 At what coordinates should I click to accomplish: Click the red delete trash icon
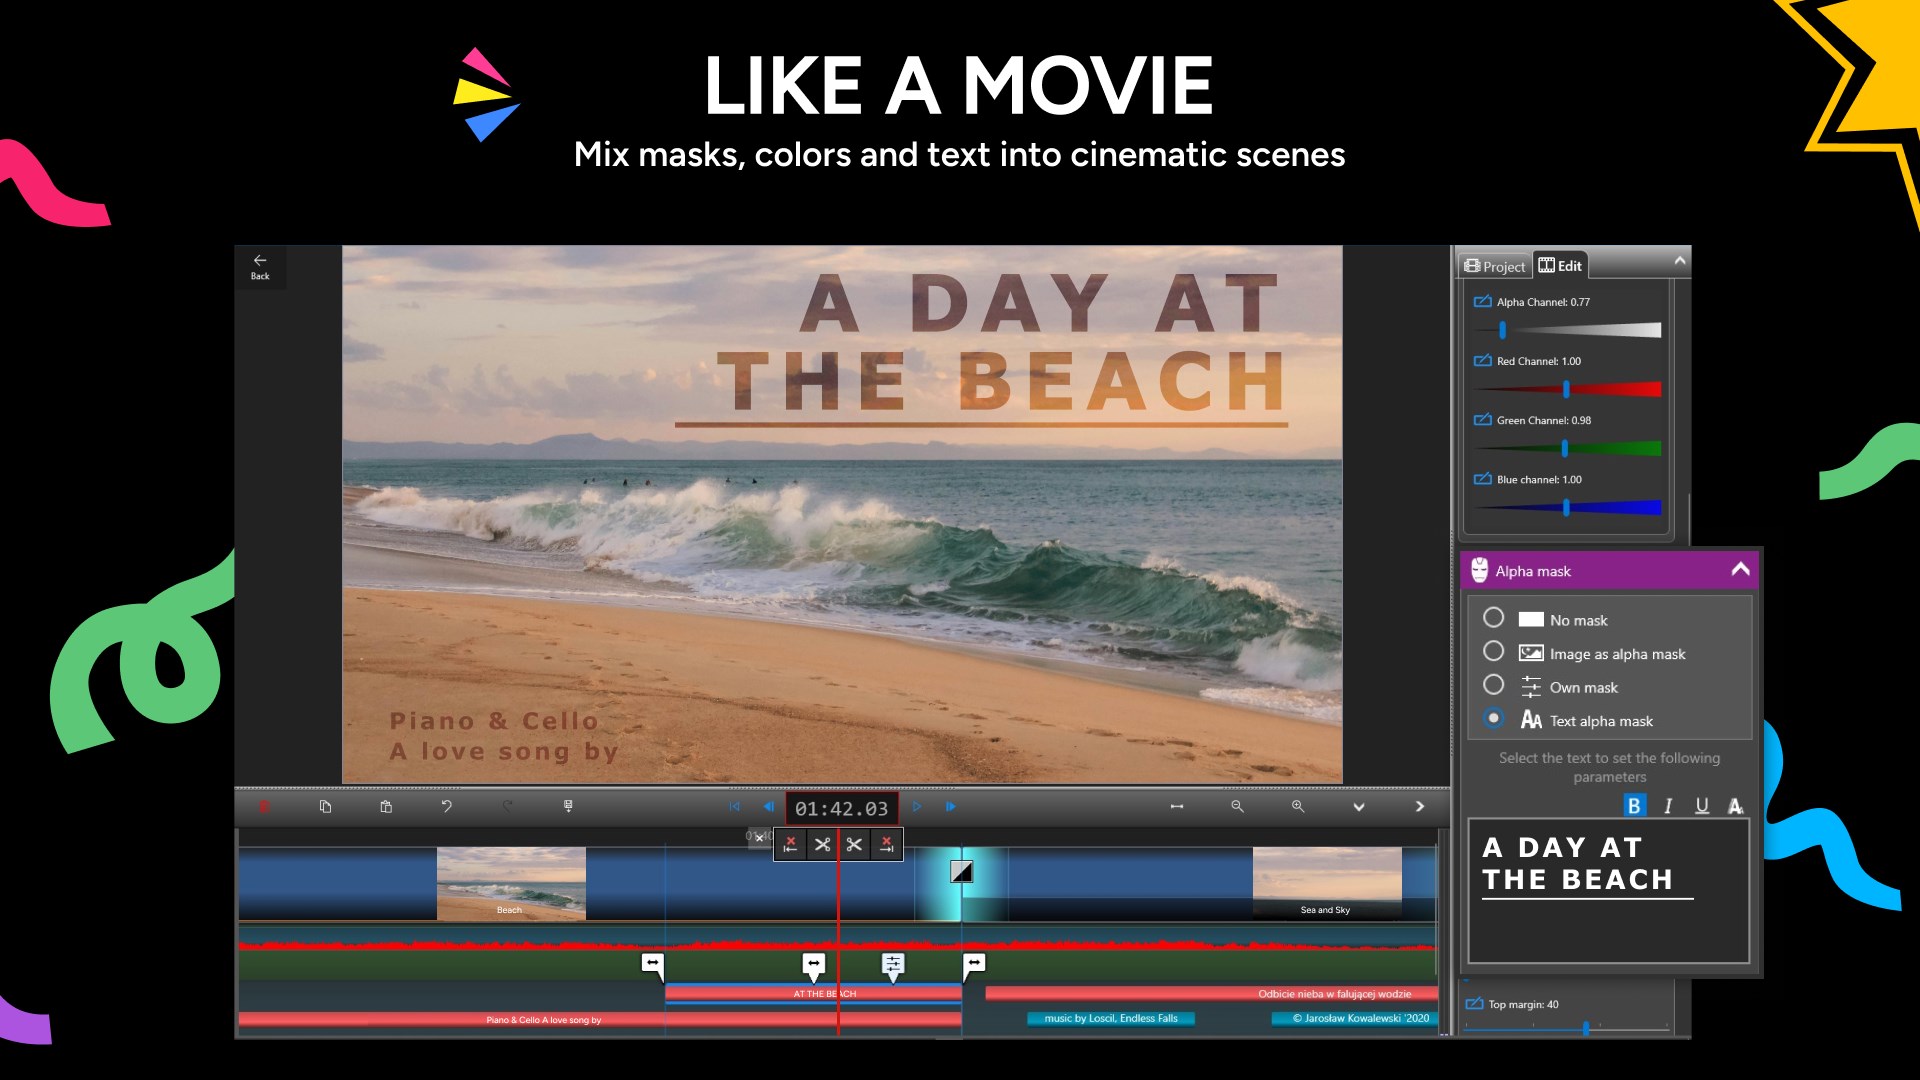pyautogui.click(x=264, y=807)
